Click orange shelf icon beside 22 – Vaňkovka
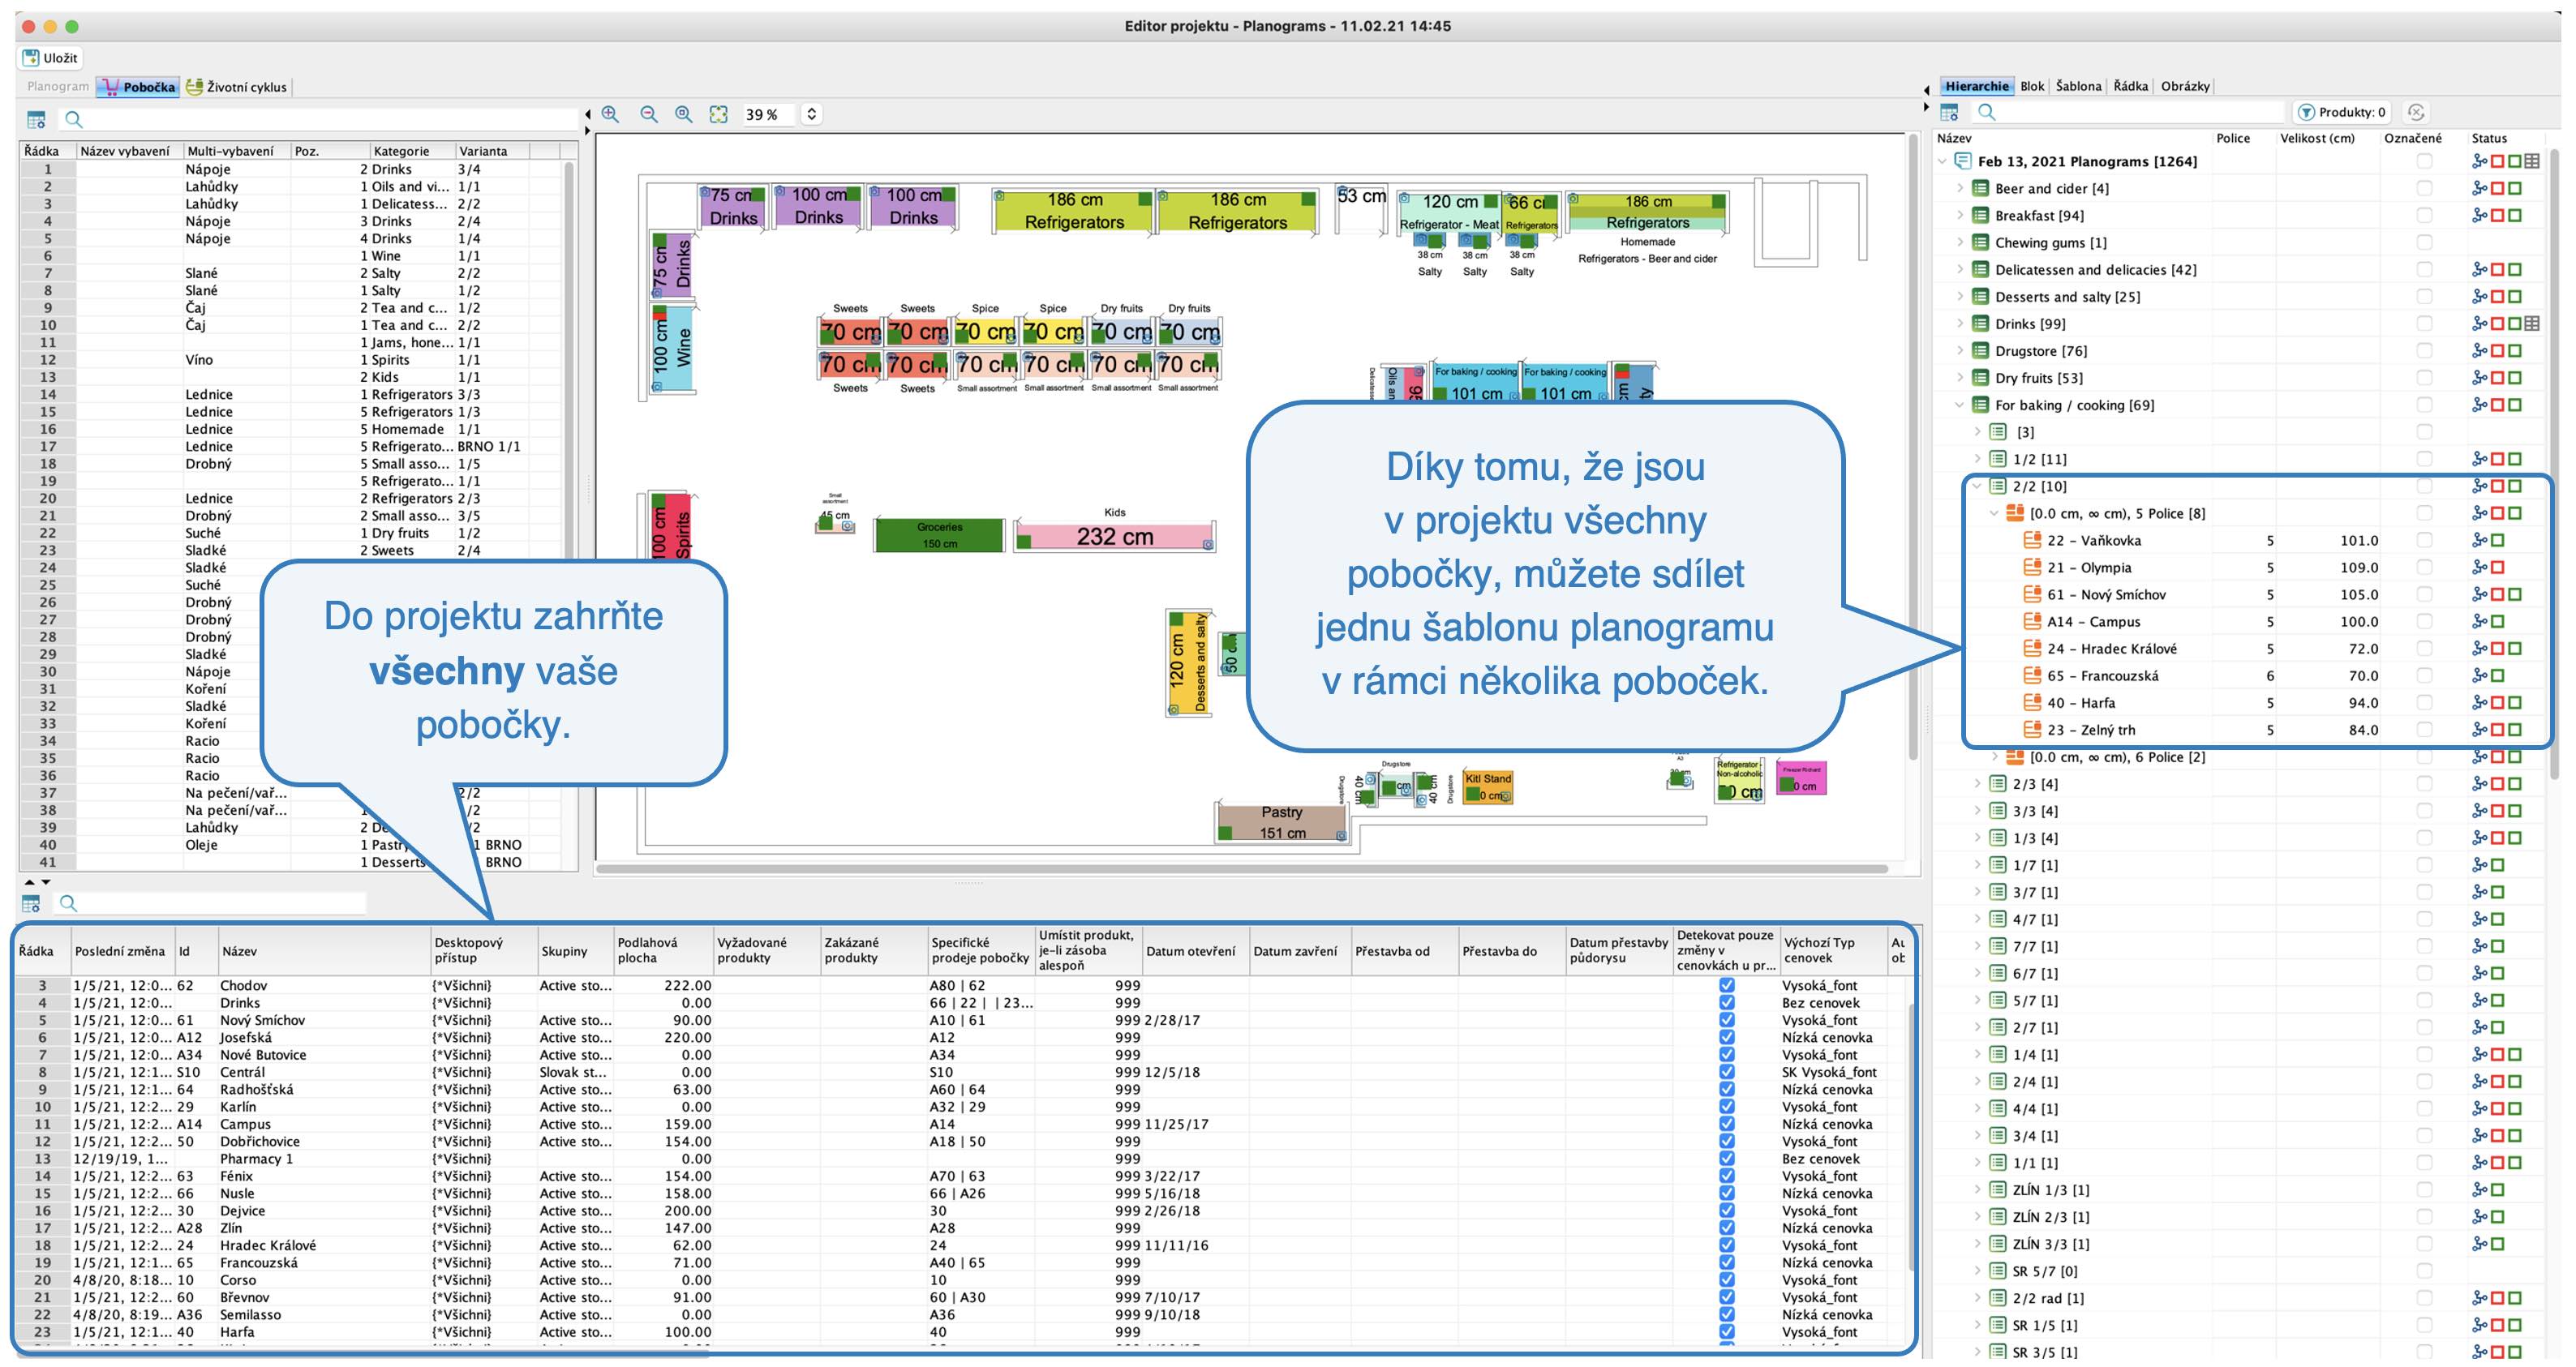Screen dimensions: 2576x1367 [2032, 540]
